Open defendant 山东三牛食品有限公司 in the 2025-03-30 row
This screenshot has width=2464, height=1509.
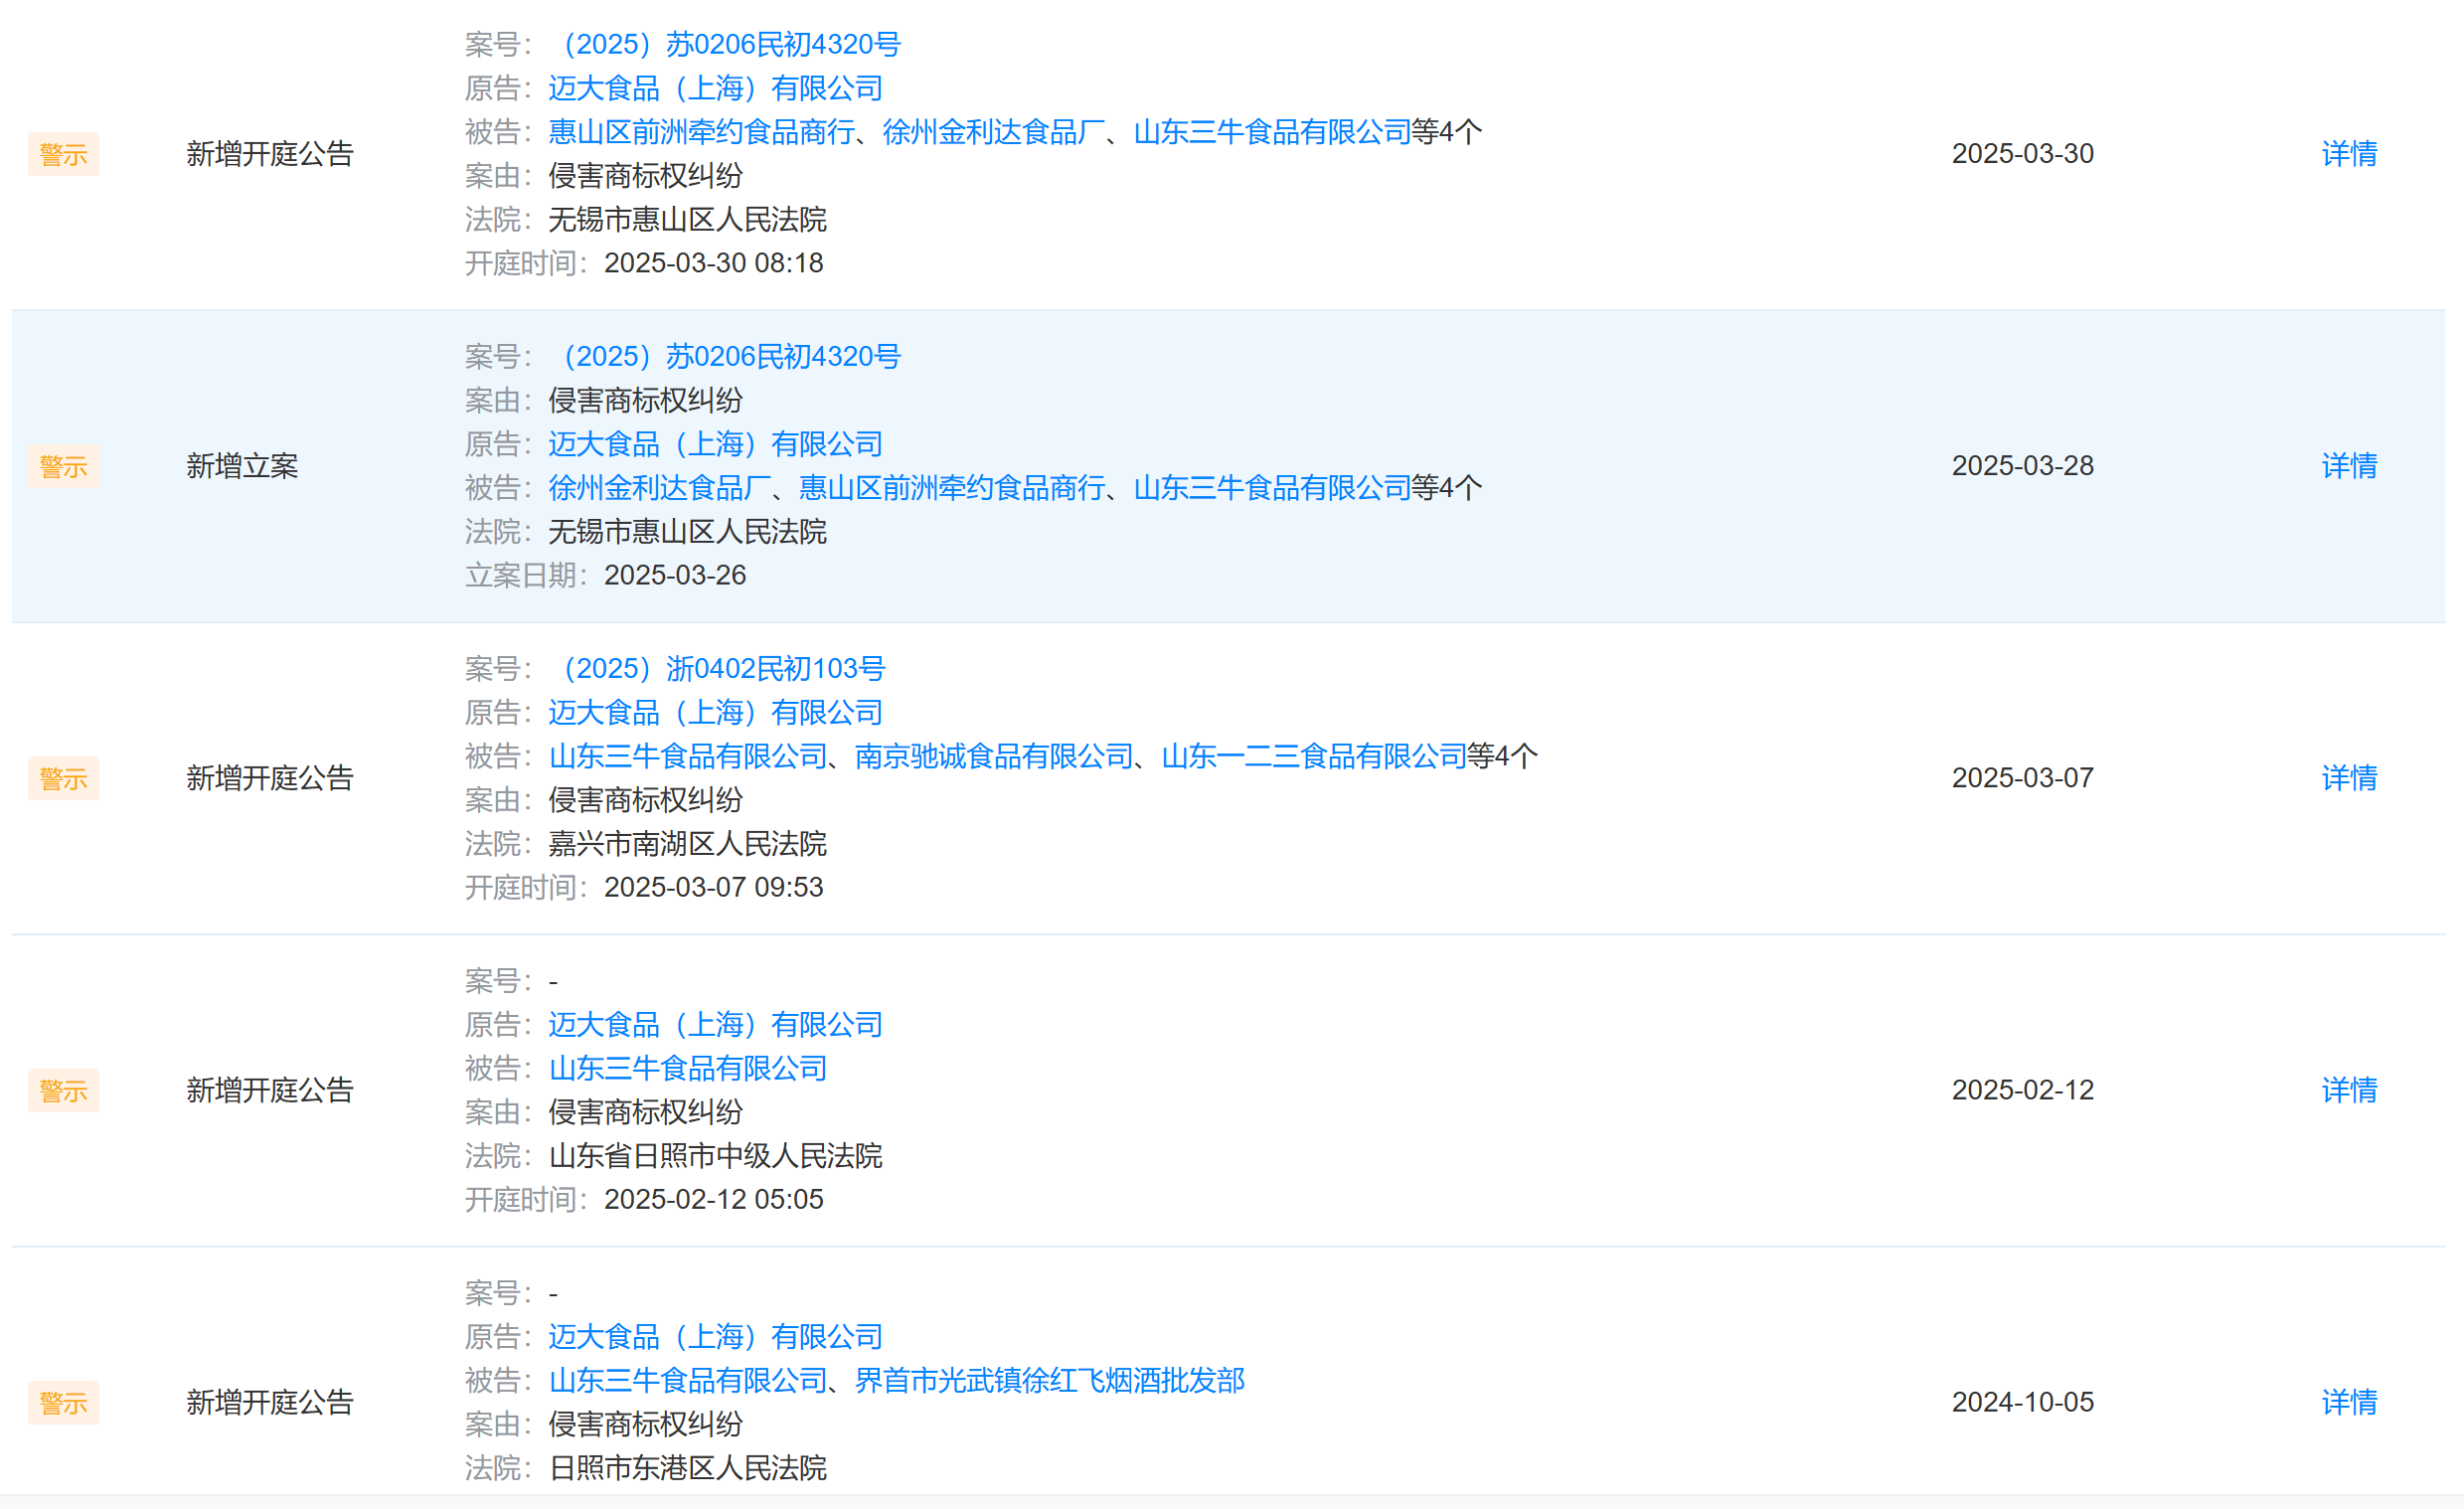1272,132
